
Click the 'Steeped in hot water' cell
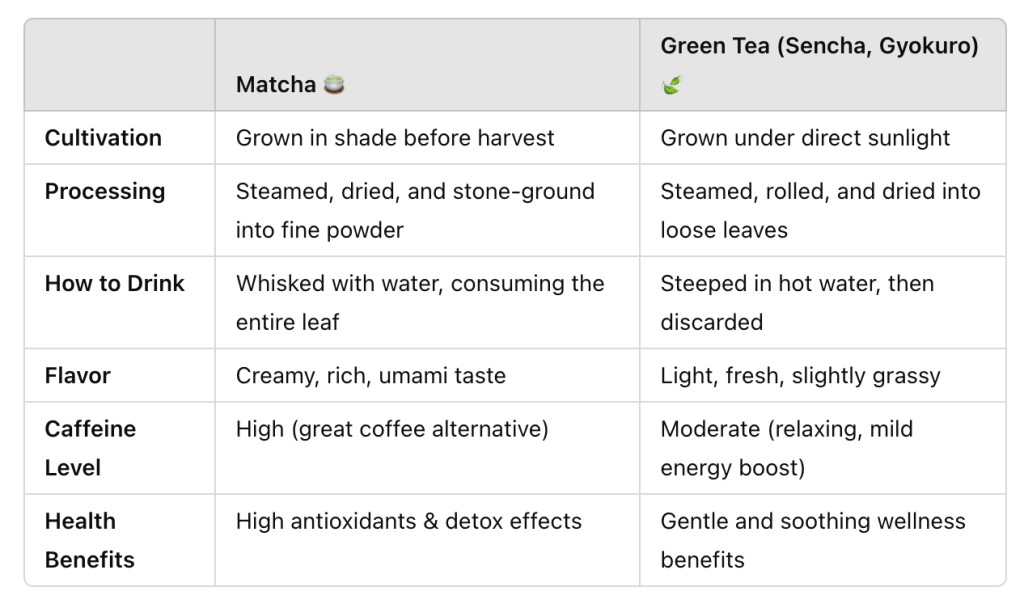click(797, 302)
